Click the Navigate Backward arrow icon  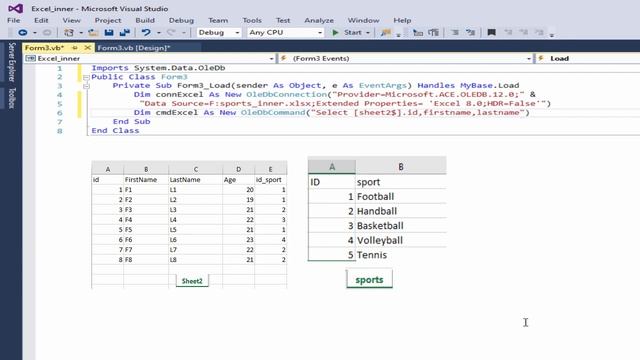pos(22,33)
